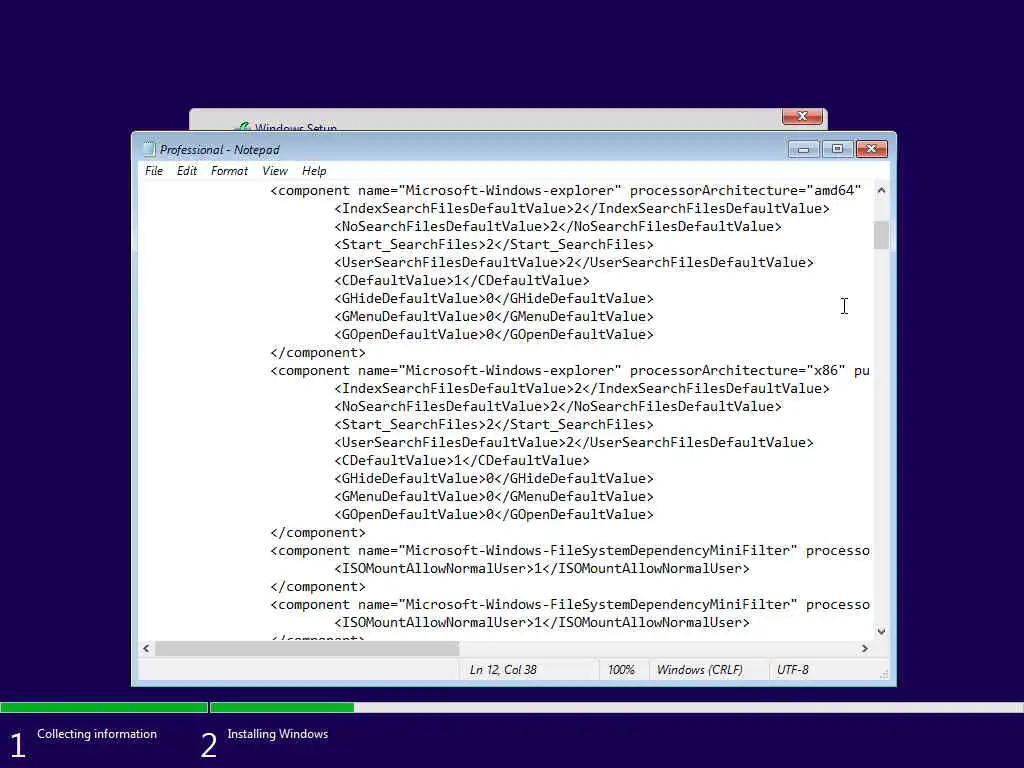Click the first IndexSearchFilesDefaultValue line

click(582, 209)
